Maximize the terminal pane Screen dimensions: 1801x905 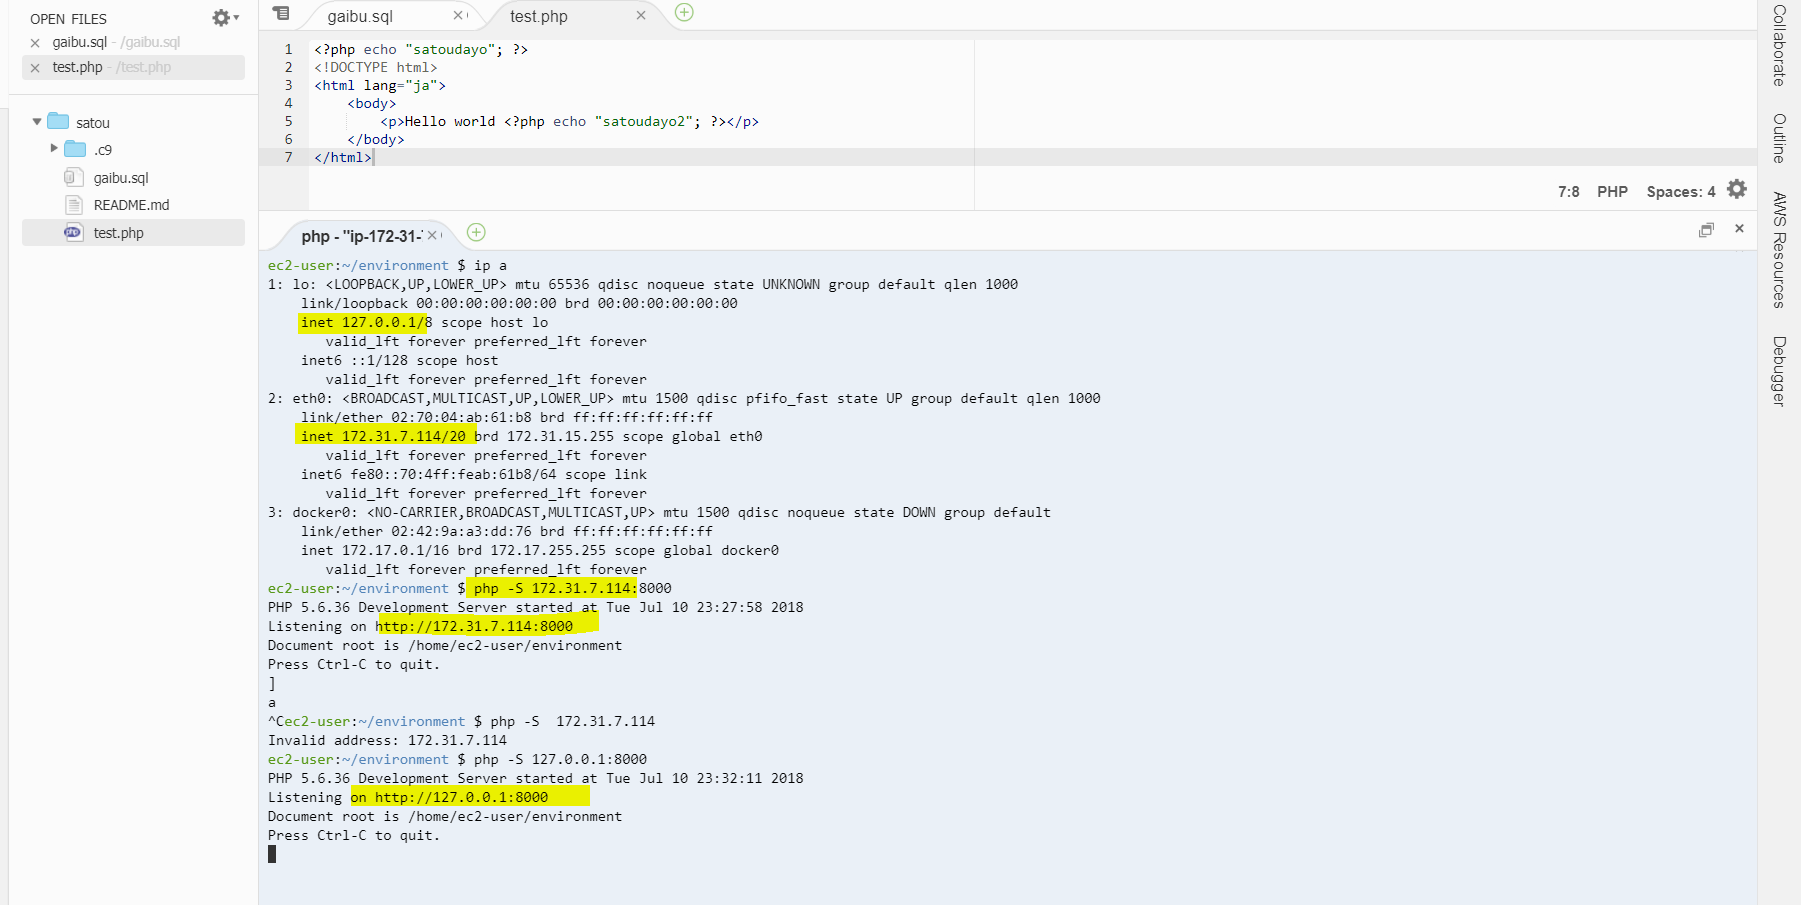1706,230
